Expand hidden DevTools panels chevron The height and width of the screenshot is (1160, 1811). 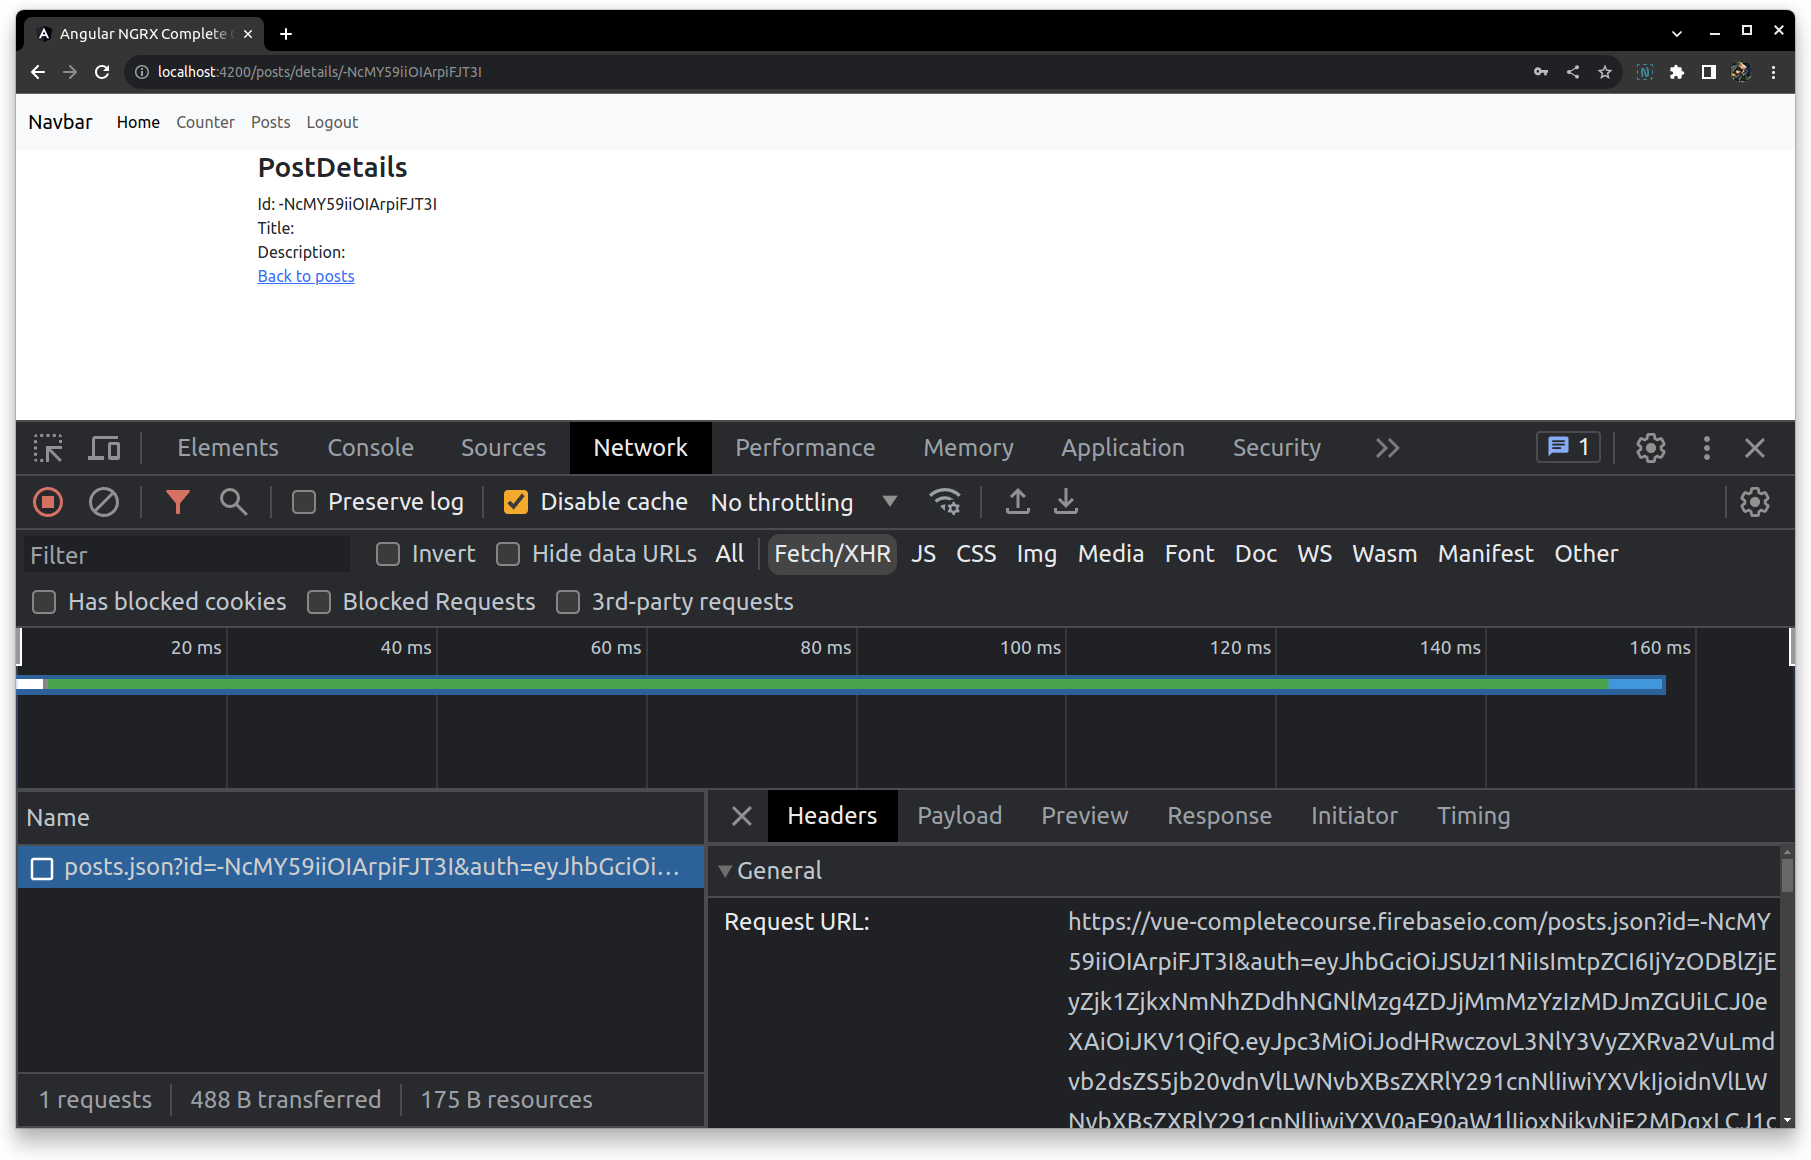pyautogui.click(x=1387, y=448)
